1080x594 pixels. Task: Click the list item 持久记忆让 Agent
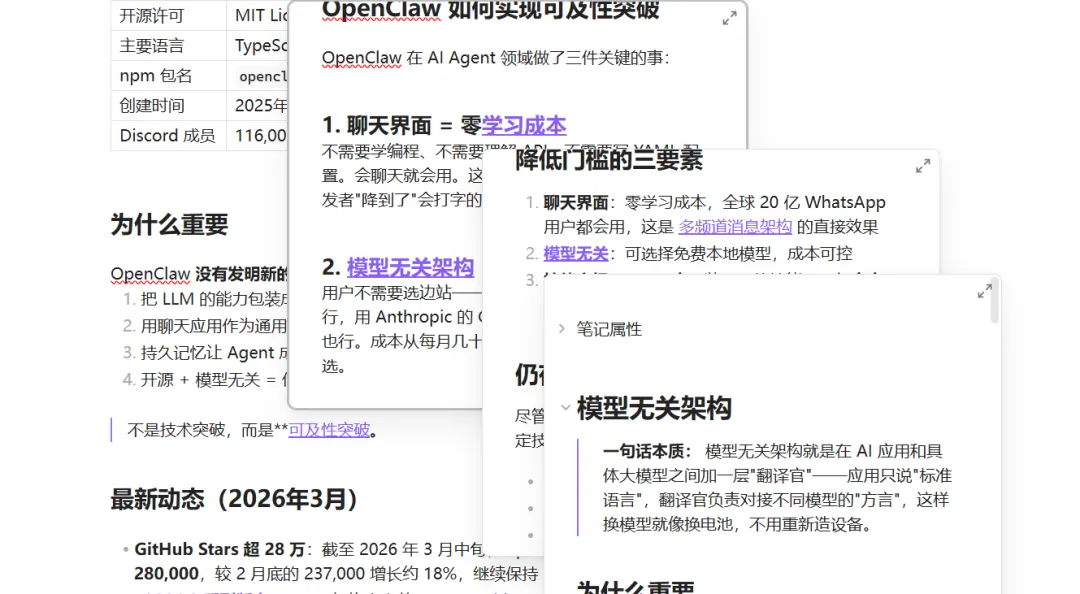214,353
